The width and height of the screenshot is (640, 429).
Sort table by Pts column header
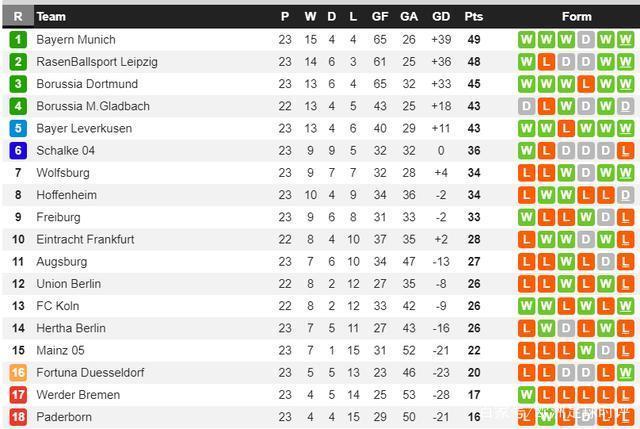click(473, 17)
